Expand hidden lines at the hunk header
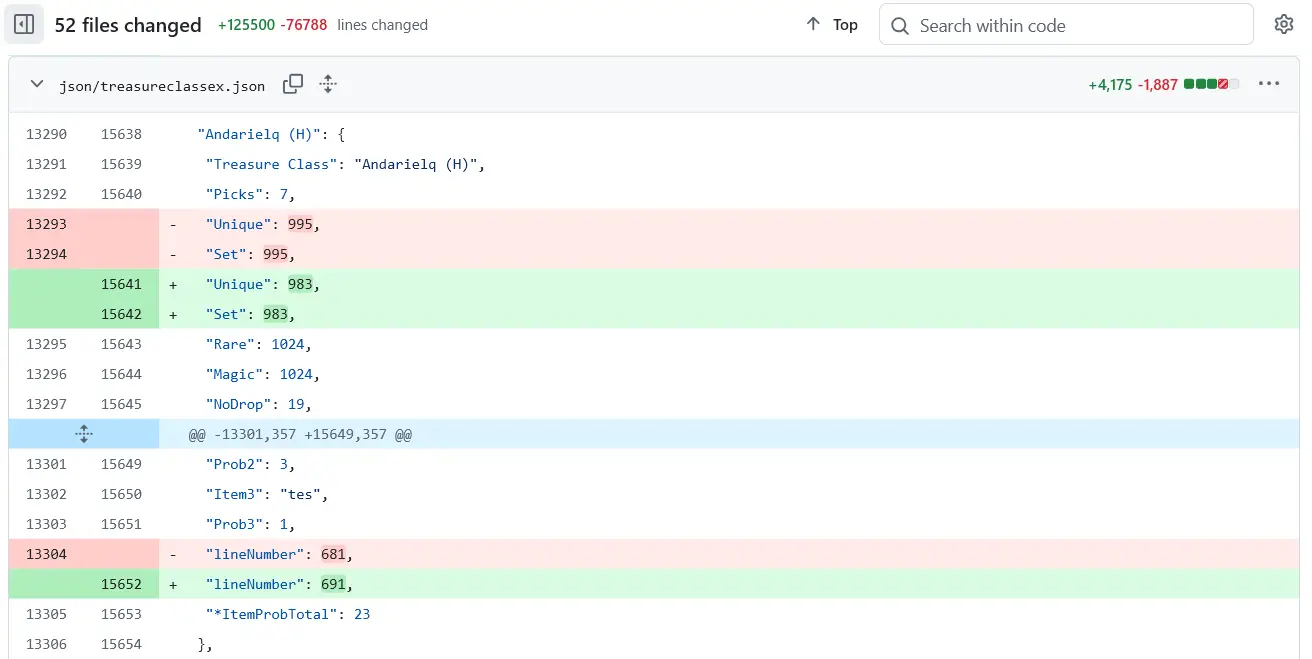1312x659 pixels. click(x=84, y=434)
